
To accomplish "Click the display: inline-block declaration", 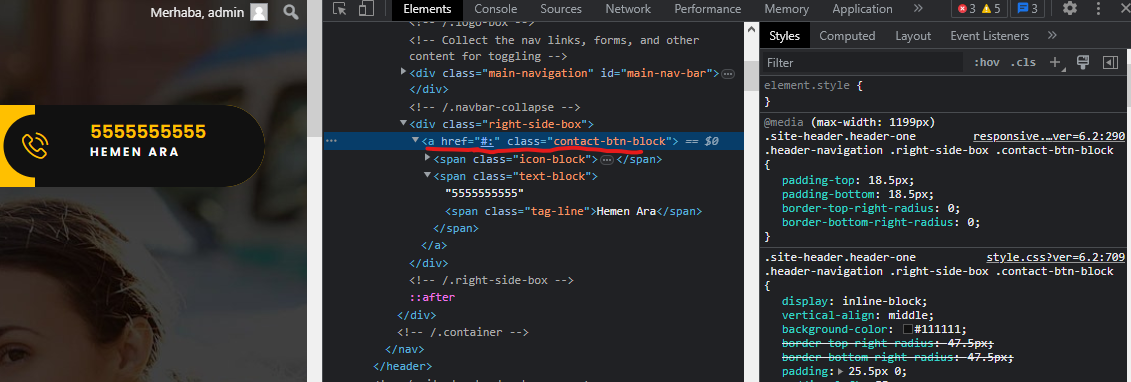I will tap(855, 301).
